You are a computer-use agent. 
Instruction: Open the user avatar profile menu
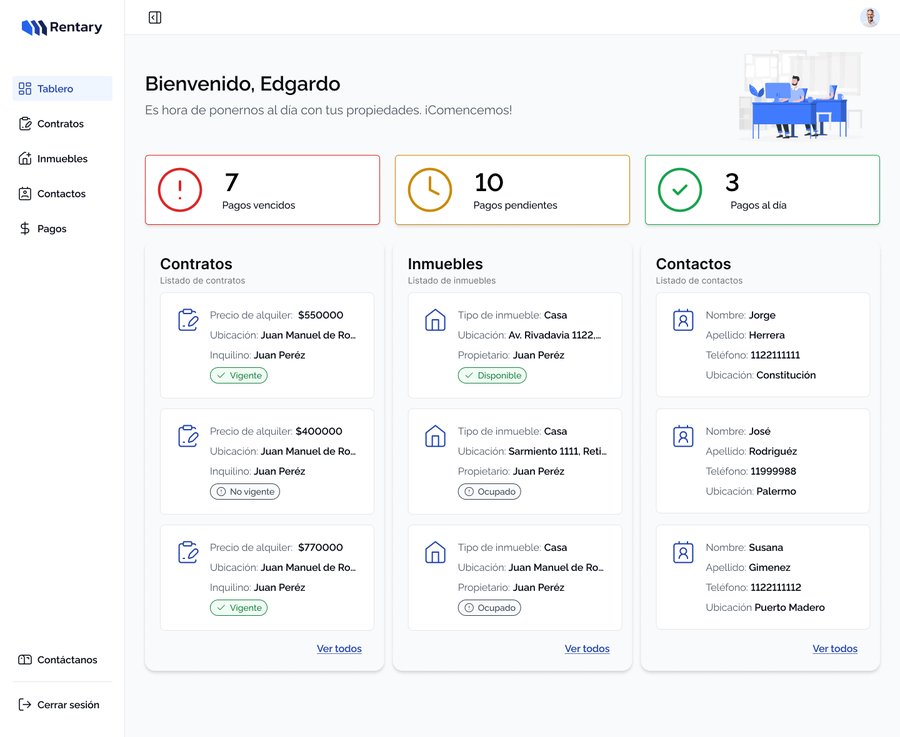[870, 17]
